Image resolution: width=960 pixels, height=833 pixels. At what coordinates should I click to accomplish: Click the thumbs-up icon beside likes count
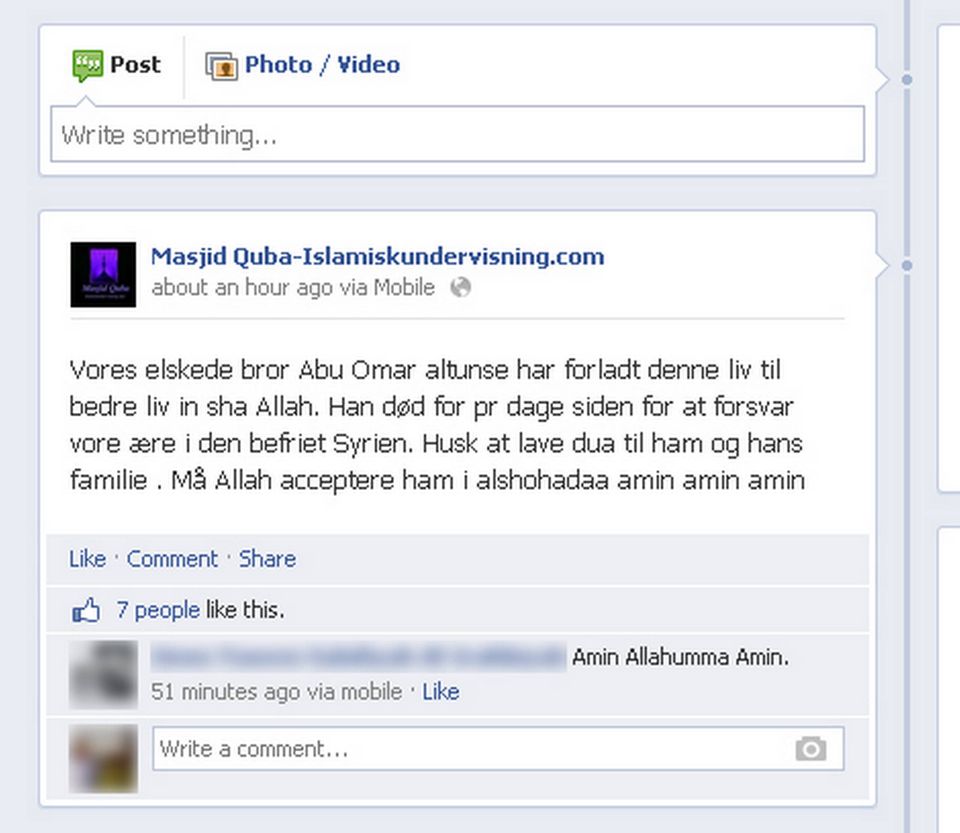pos(86,610)
